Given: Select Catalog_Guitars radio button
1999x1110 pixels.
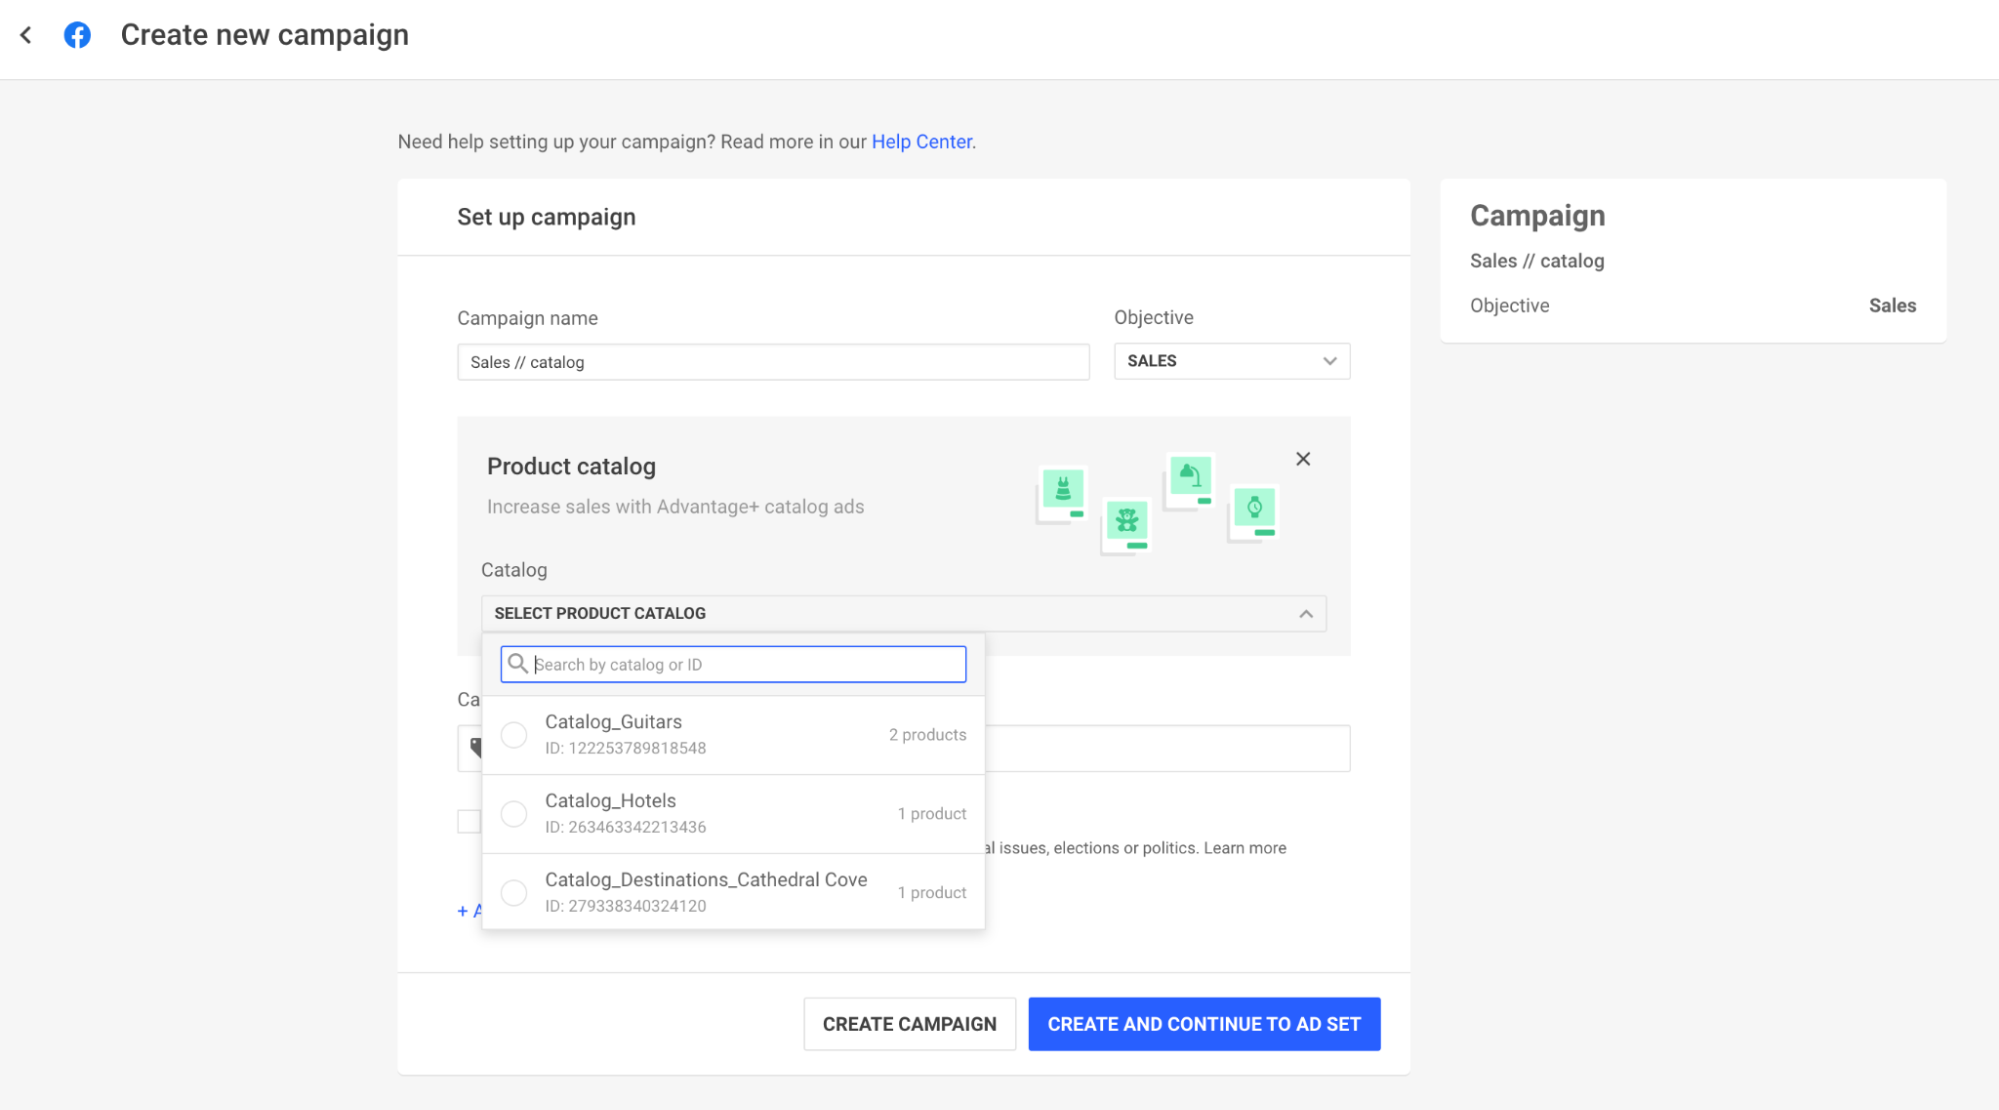Looking at the screenshot, I should pos(514,735).
